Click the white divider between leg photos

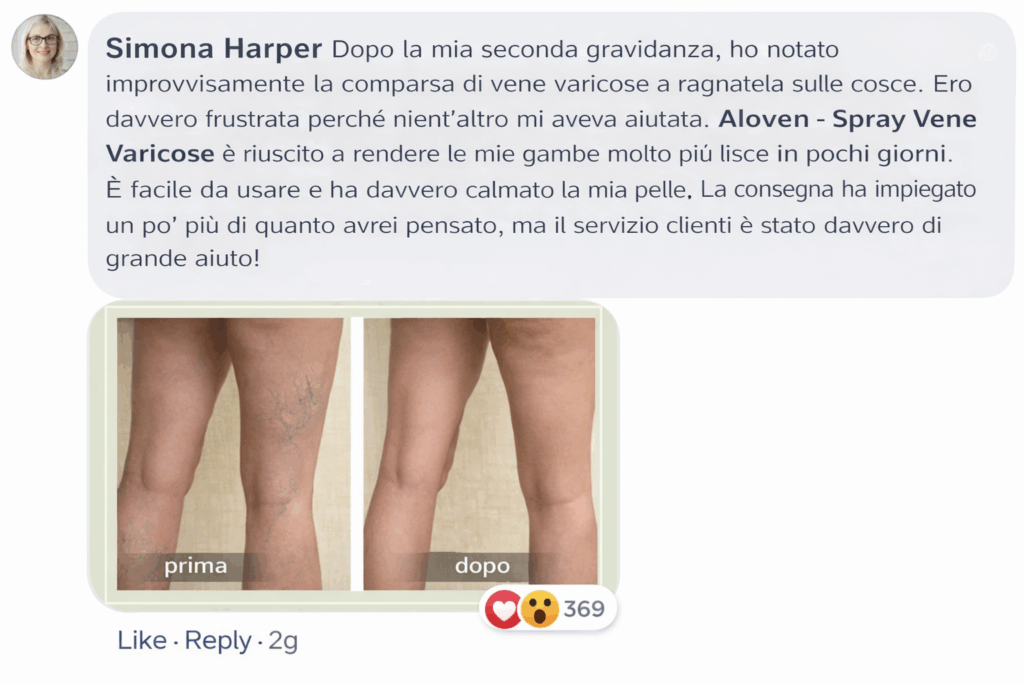pos(357,454)
